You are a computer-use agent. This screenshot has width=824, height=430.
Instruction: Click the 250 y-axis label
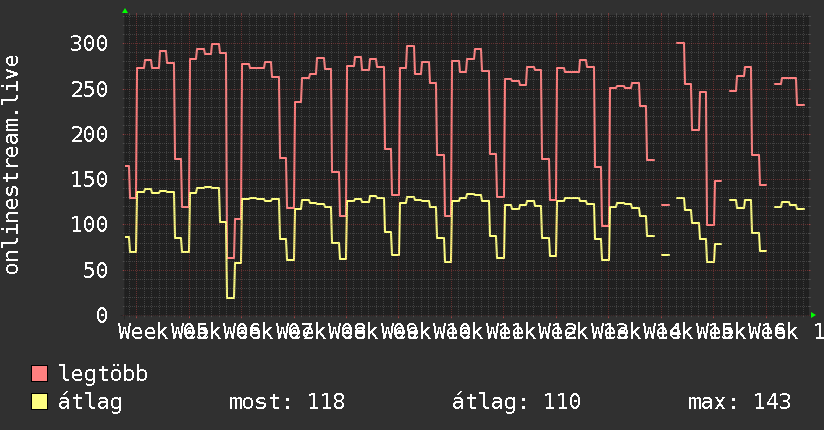pos(89,89)
